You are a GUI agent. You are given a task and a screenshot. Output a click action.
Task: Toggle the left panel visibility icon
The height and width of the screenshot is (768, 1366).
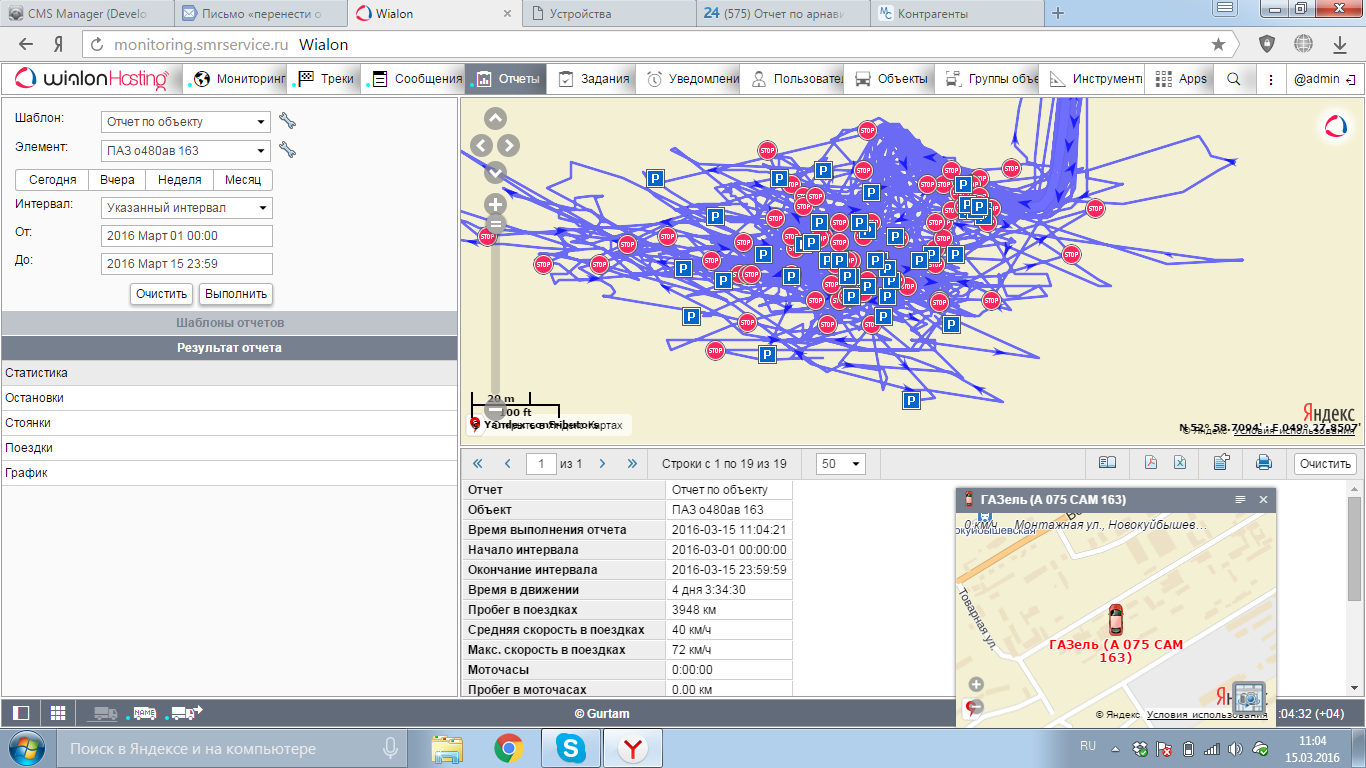coord(21,713)
